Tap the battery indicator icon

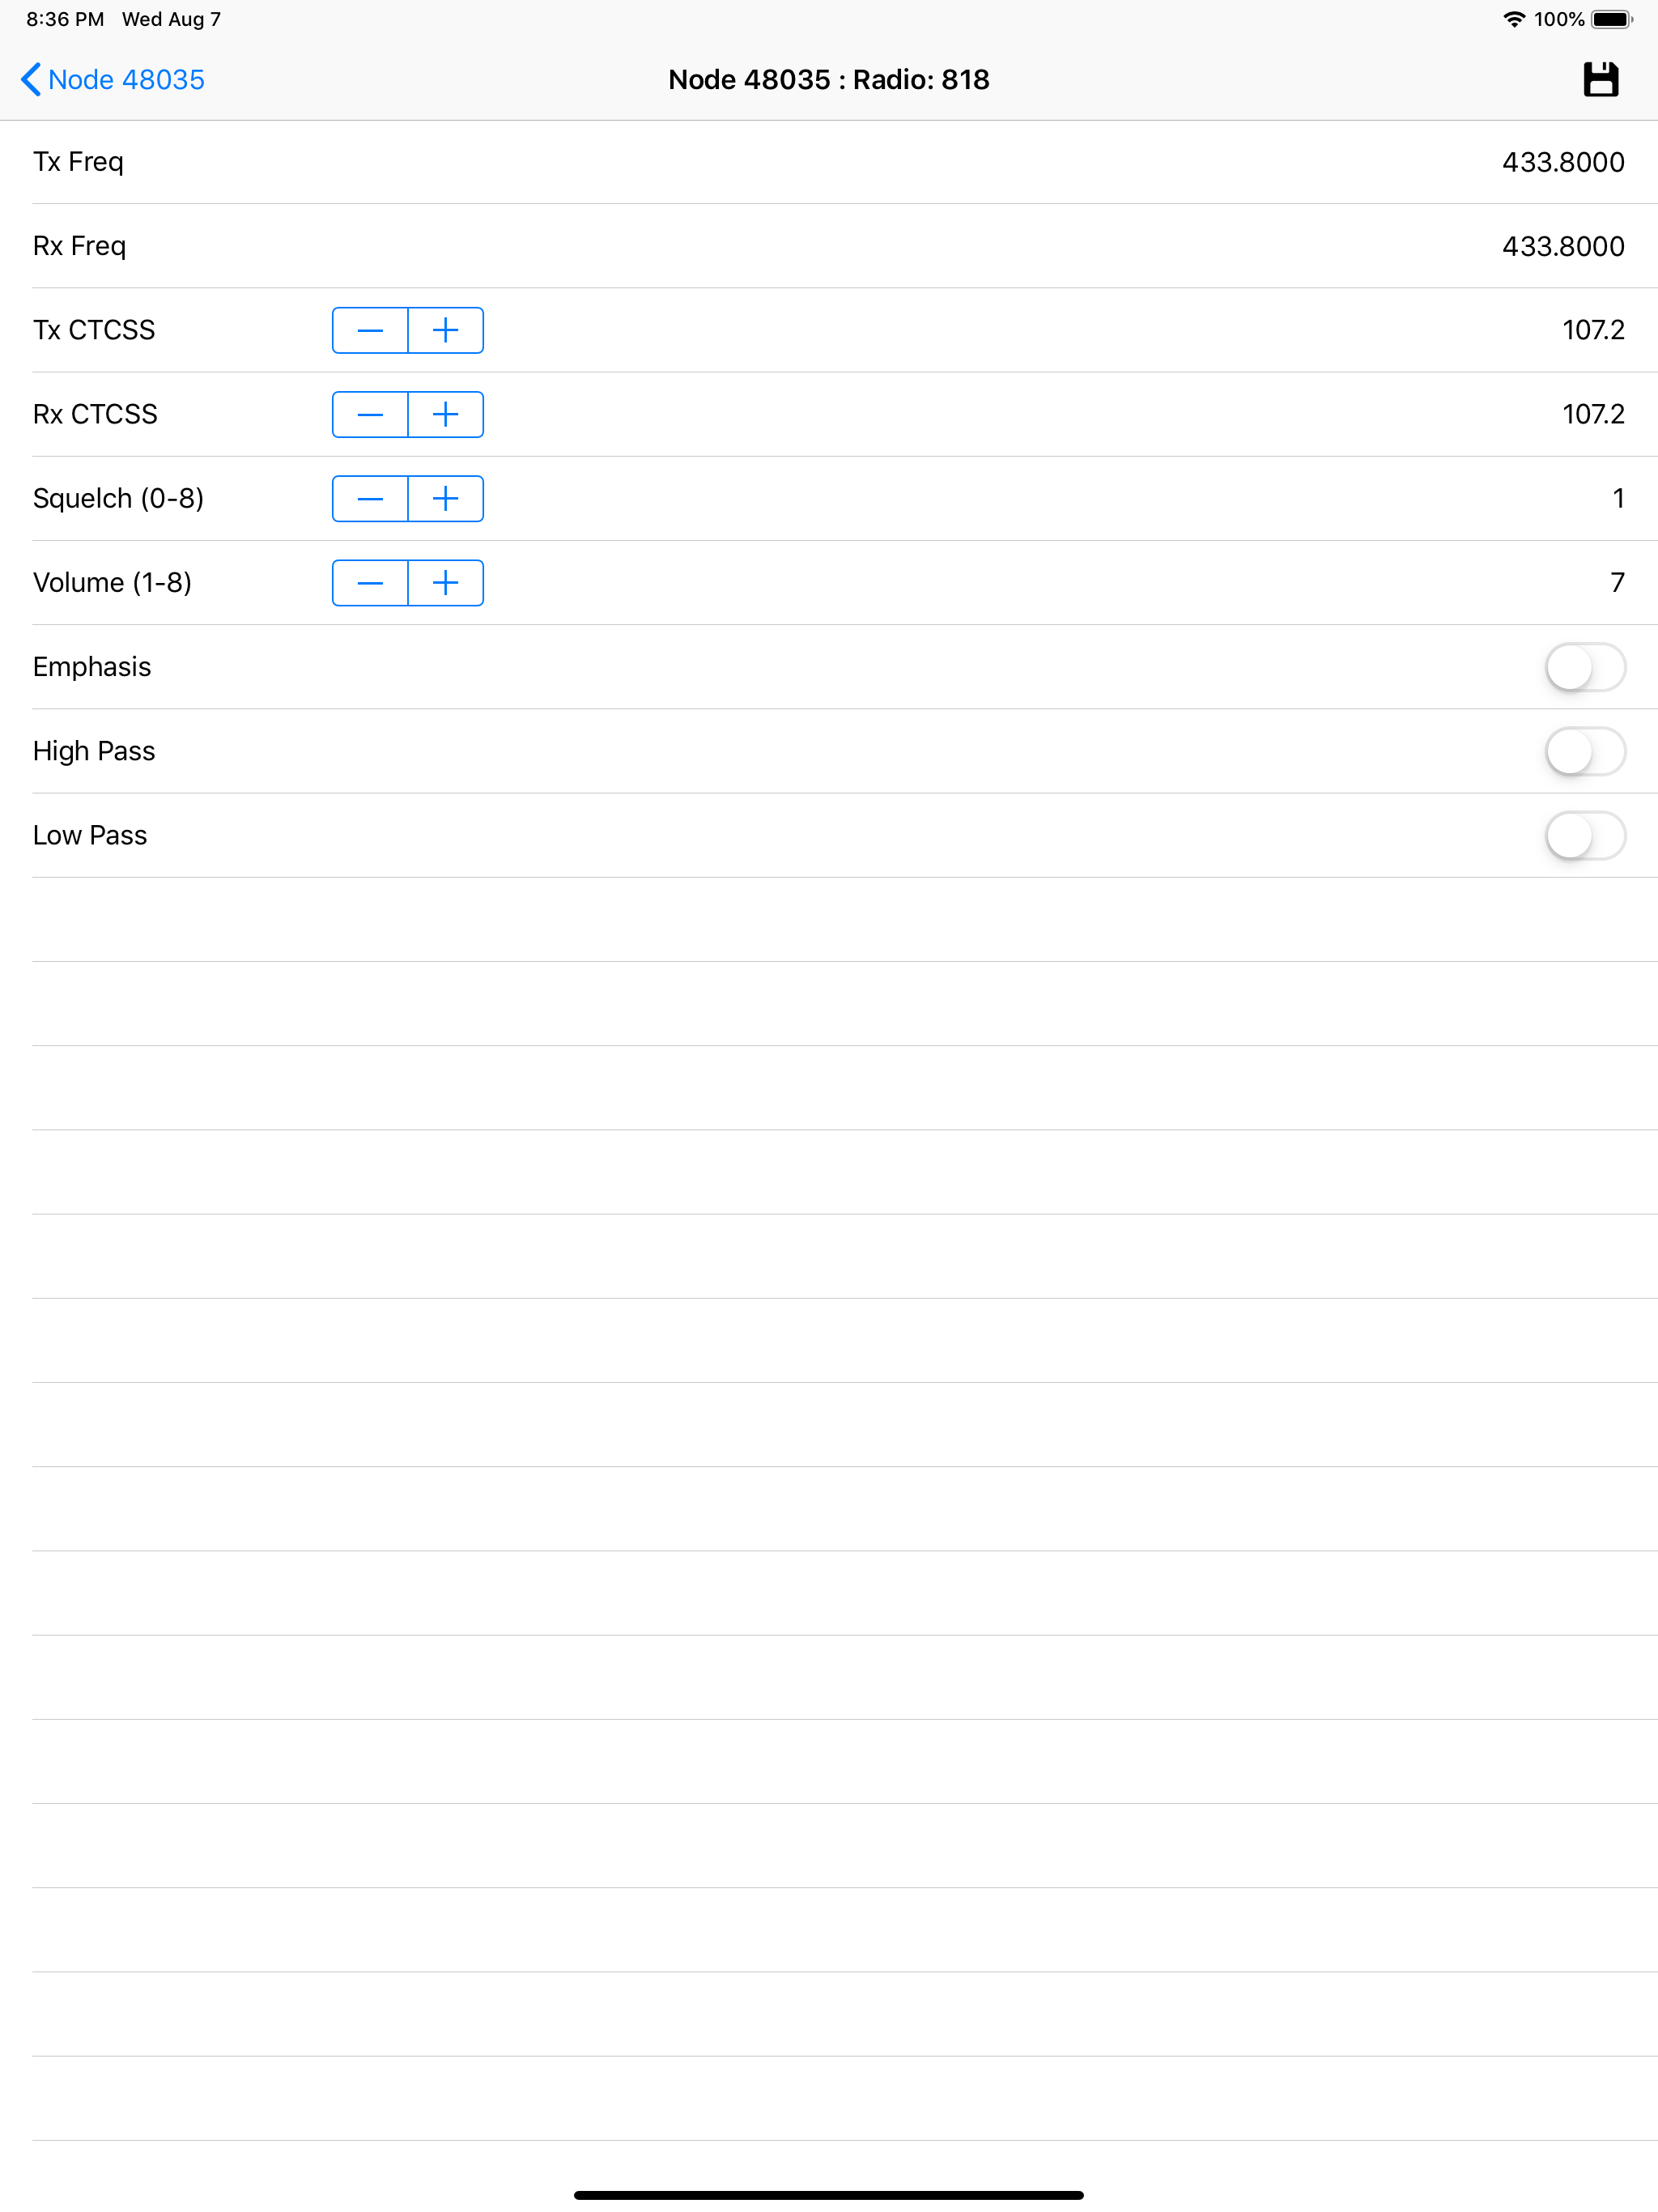pos(1612,19)
